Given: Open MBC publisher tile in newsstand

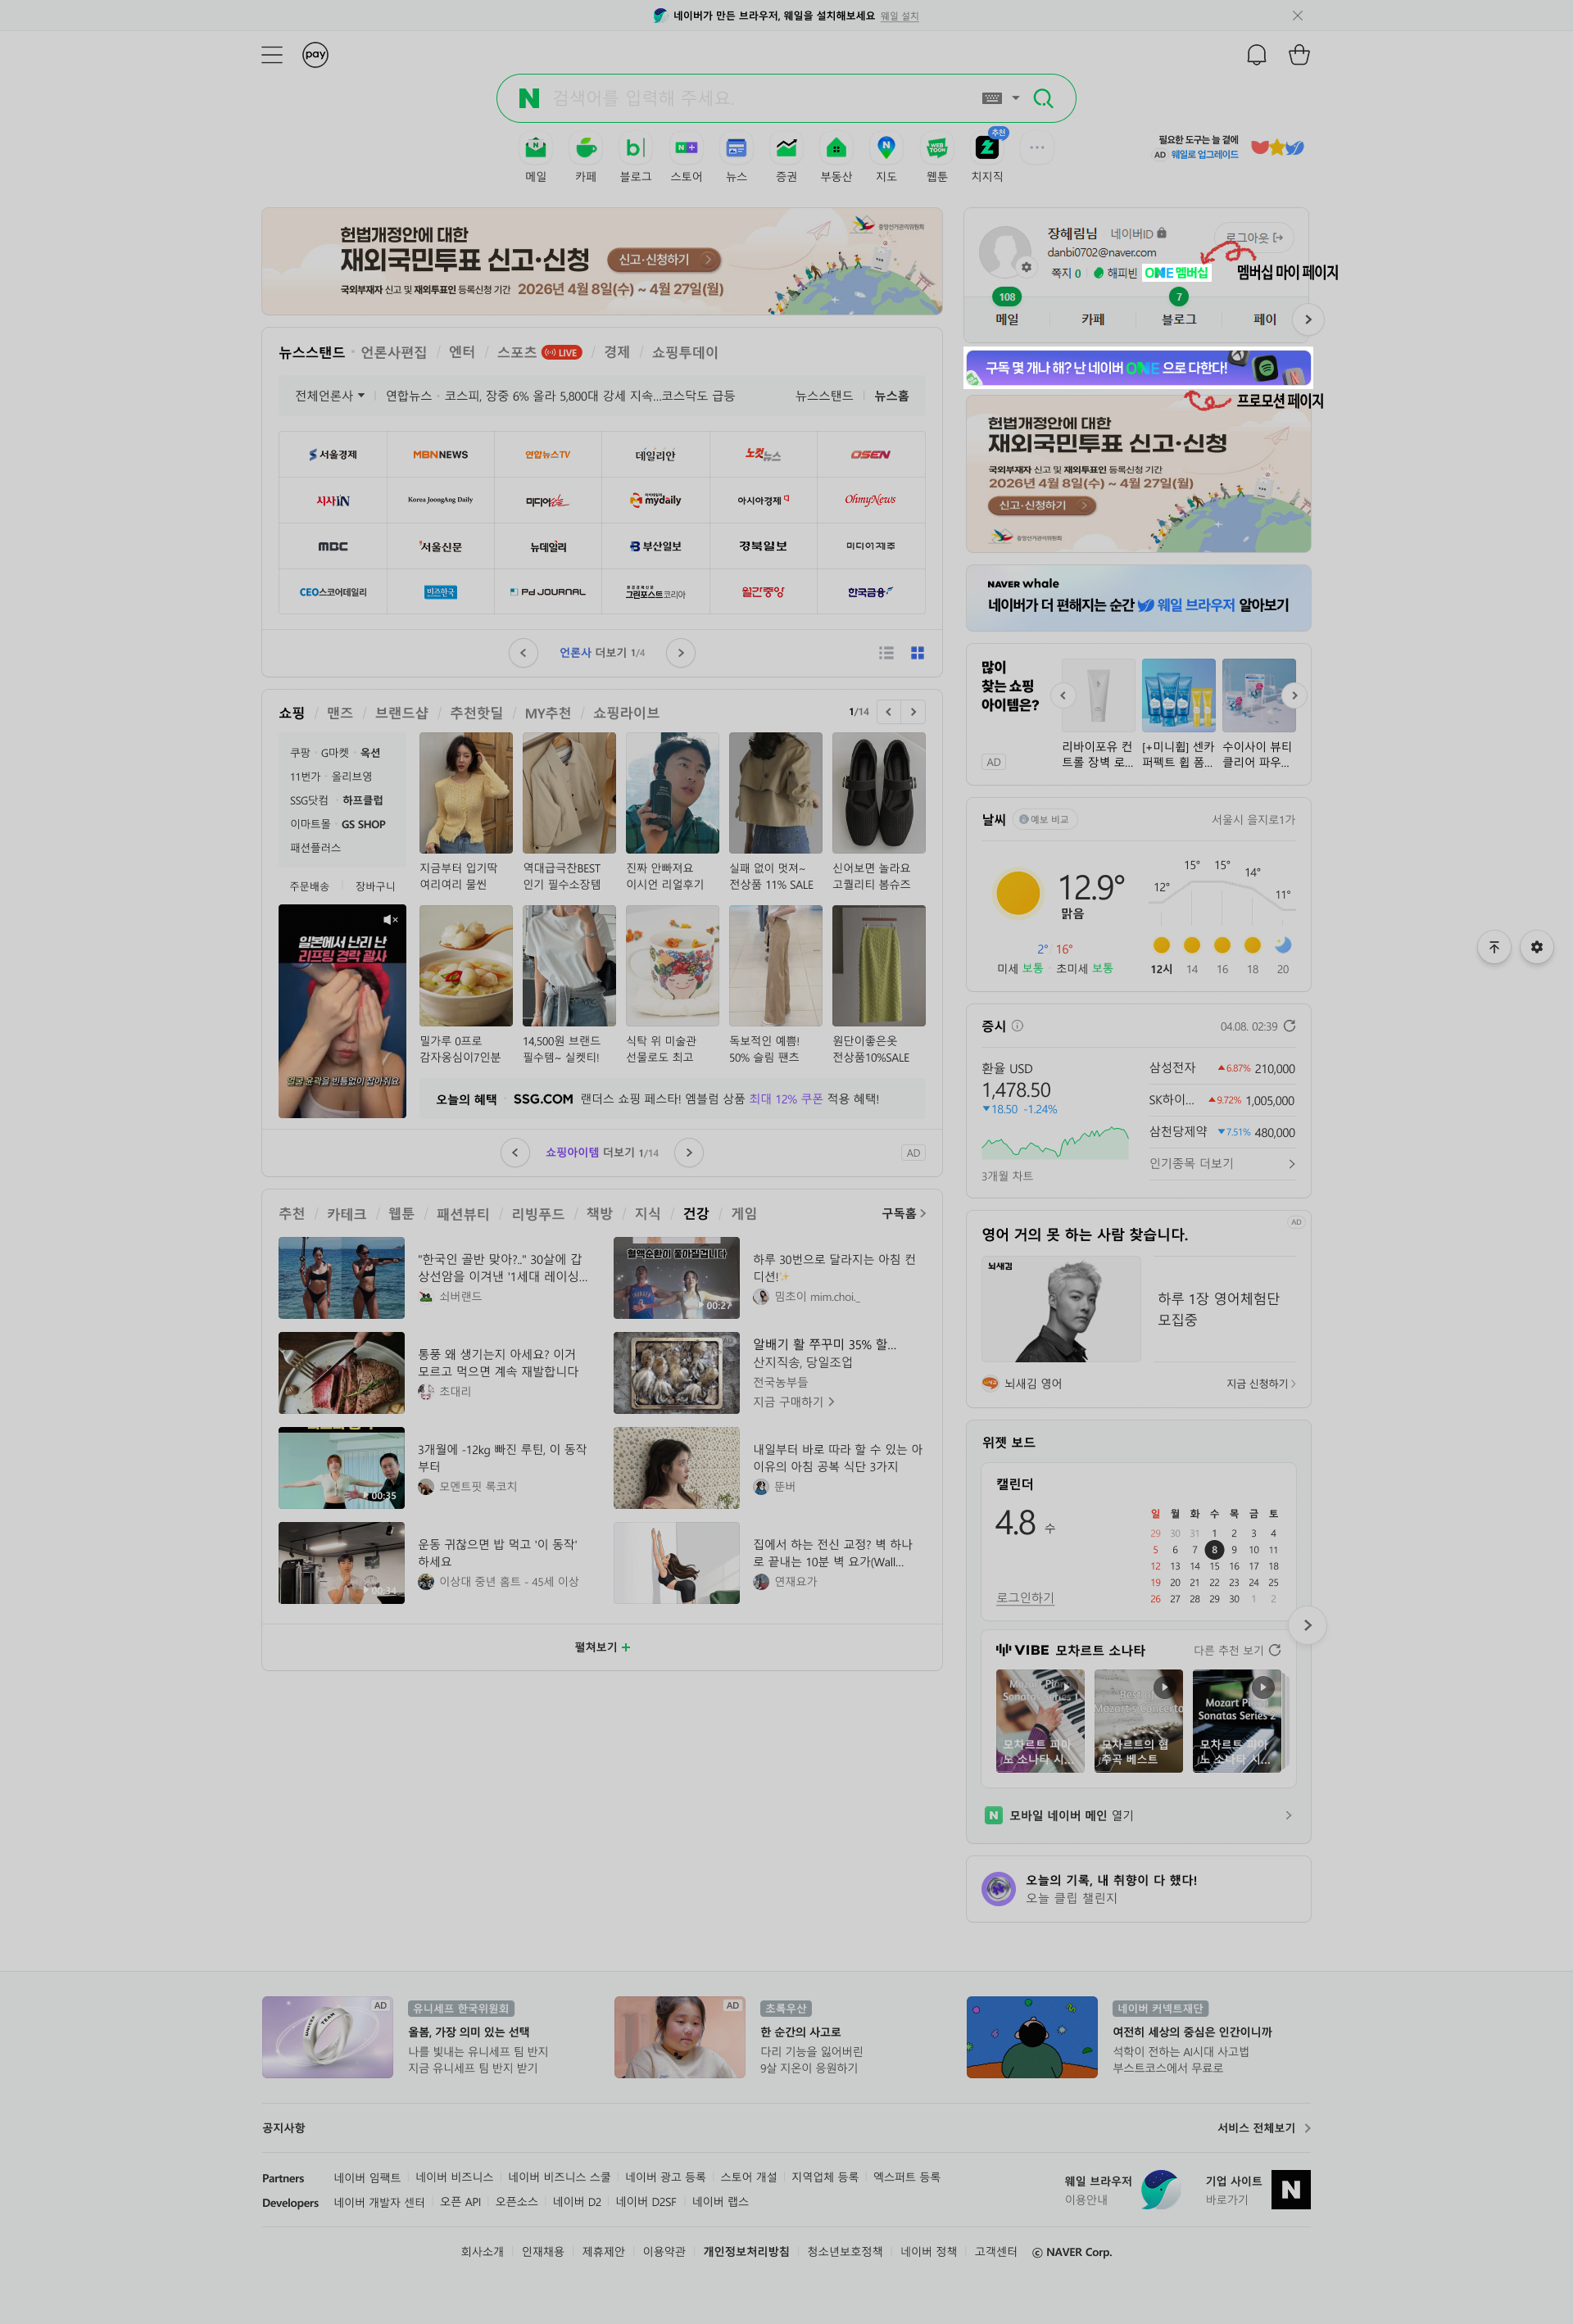Looking at the screenshot, I should [x=333, y=547].
